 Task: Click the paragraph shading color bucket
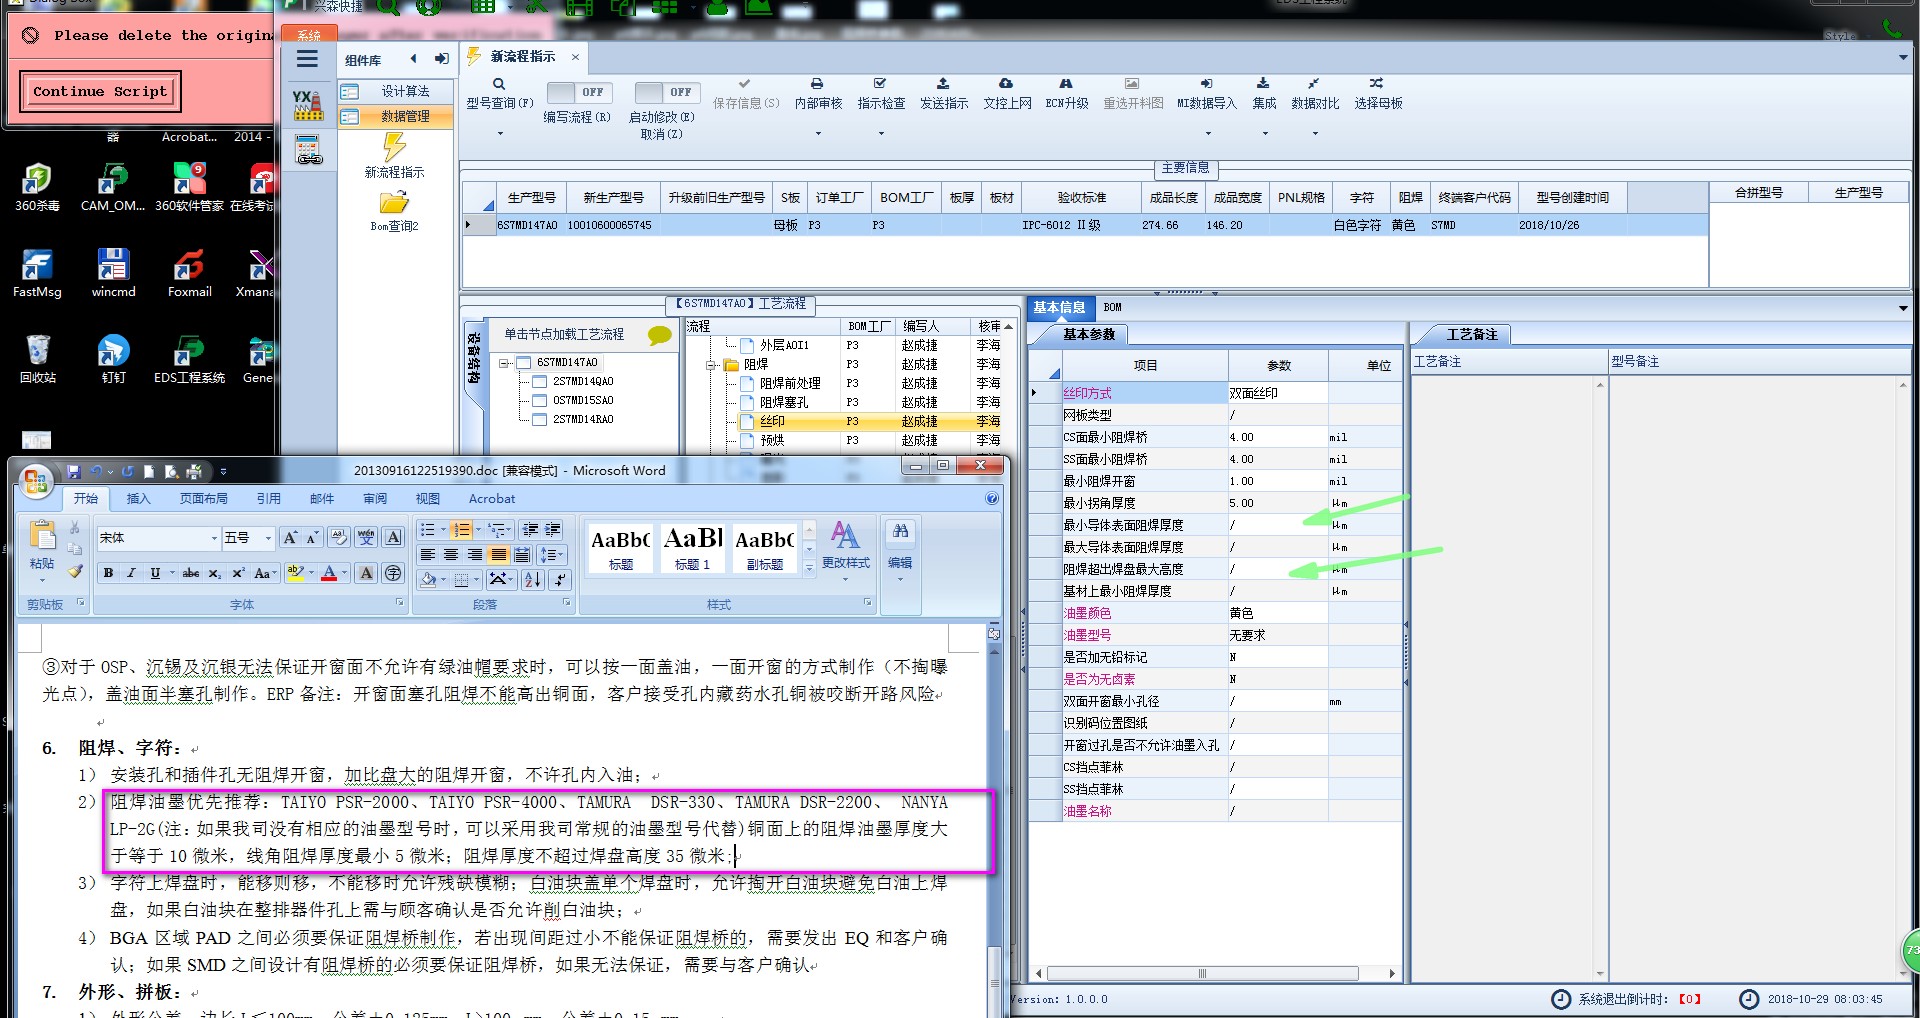tap(428, 580)
